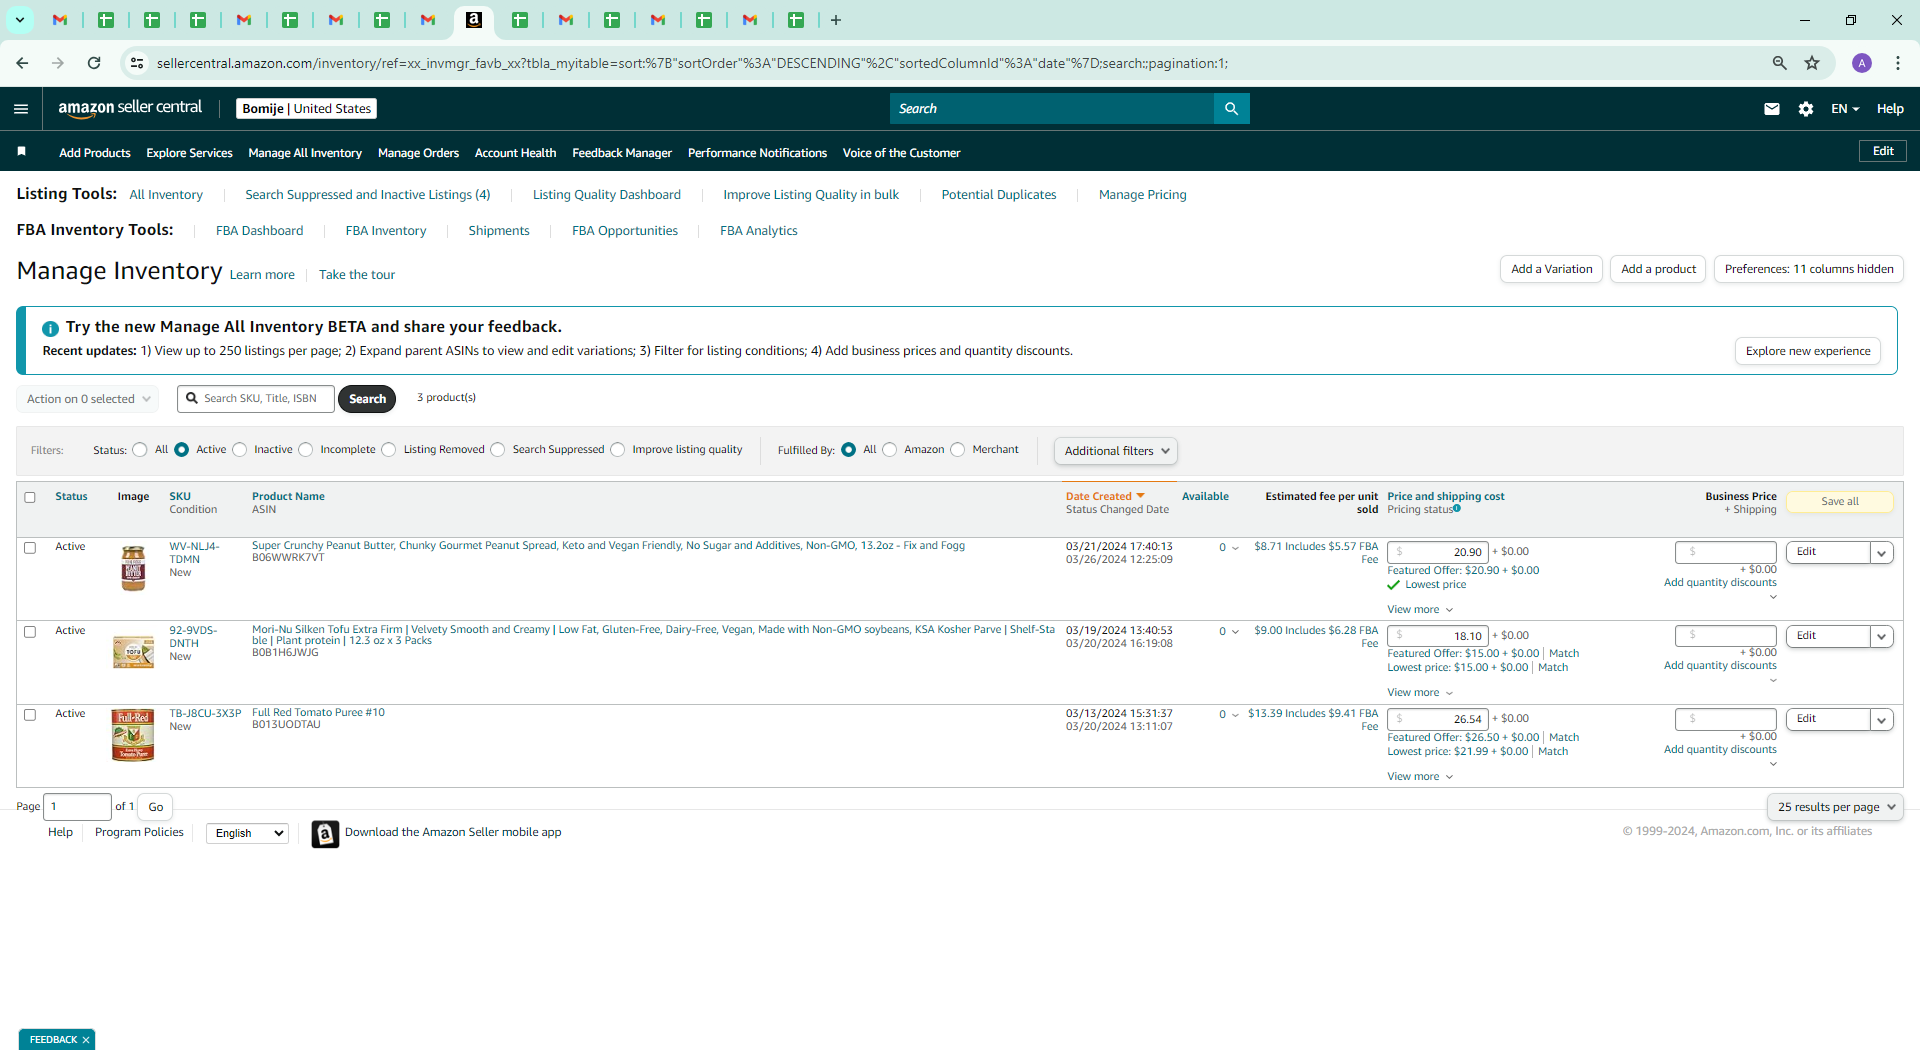Select Fulfilled By Merchant radio button

958,450
